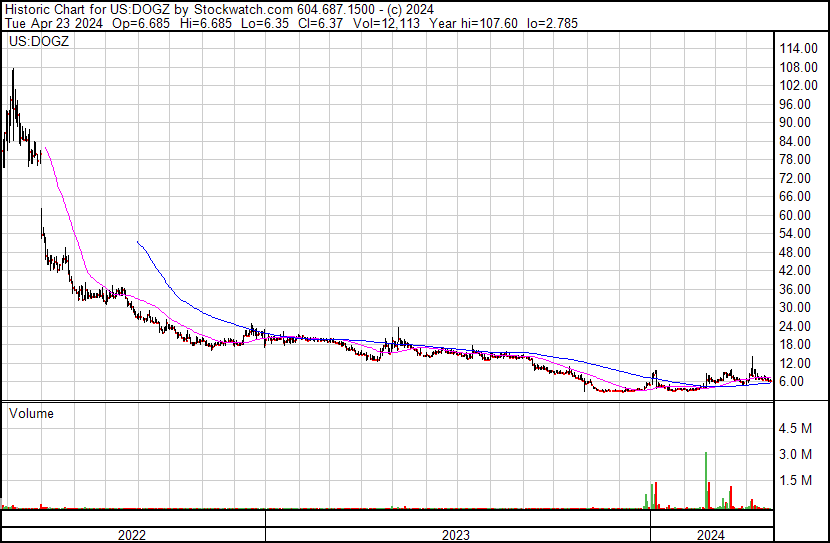Click the US:DOGZ ticker label
The image size is (830, 543).
pos(38,43)
